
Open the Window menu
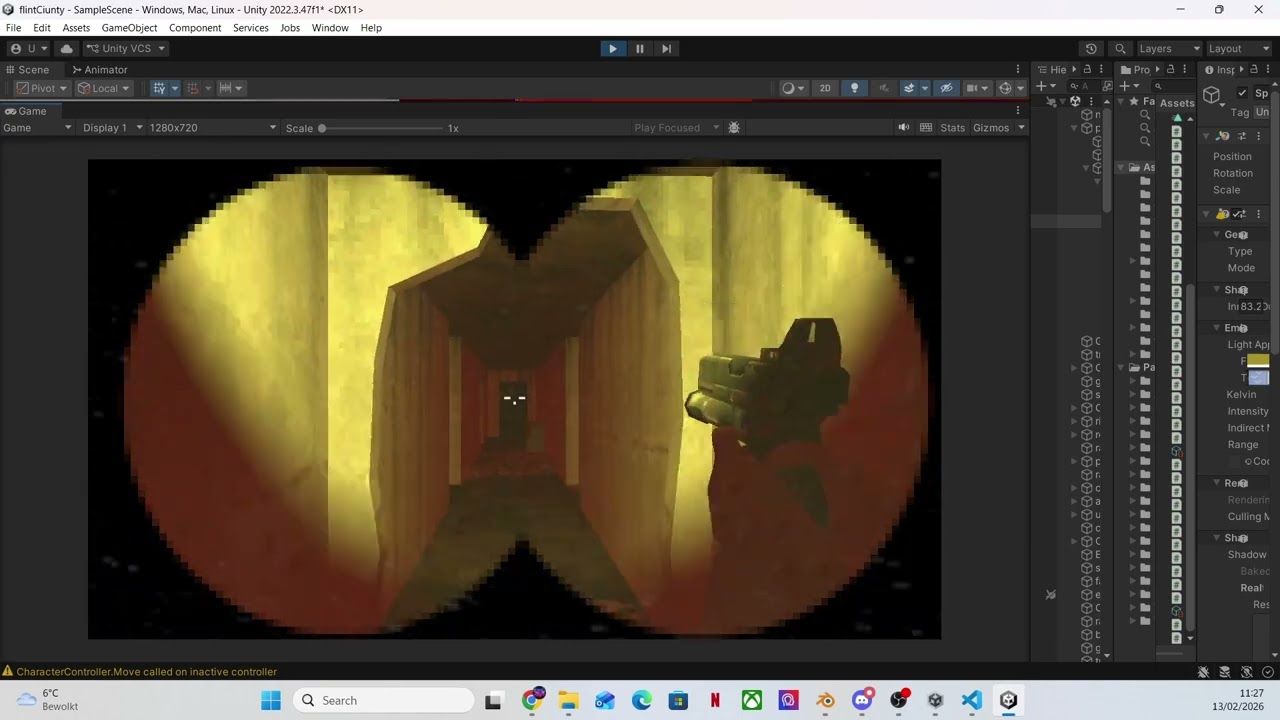pyautogui.click(x=330, y=28)
